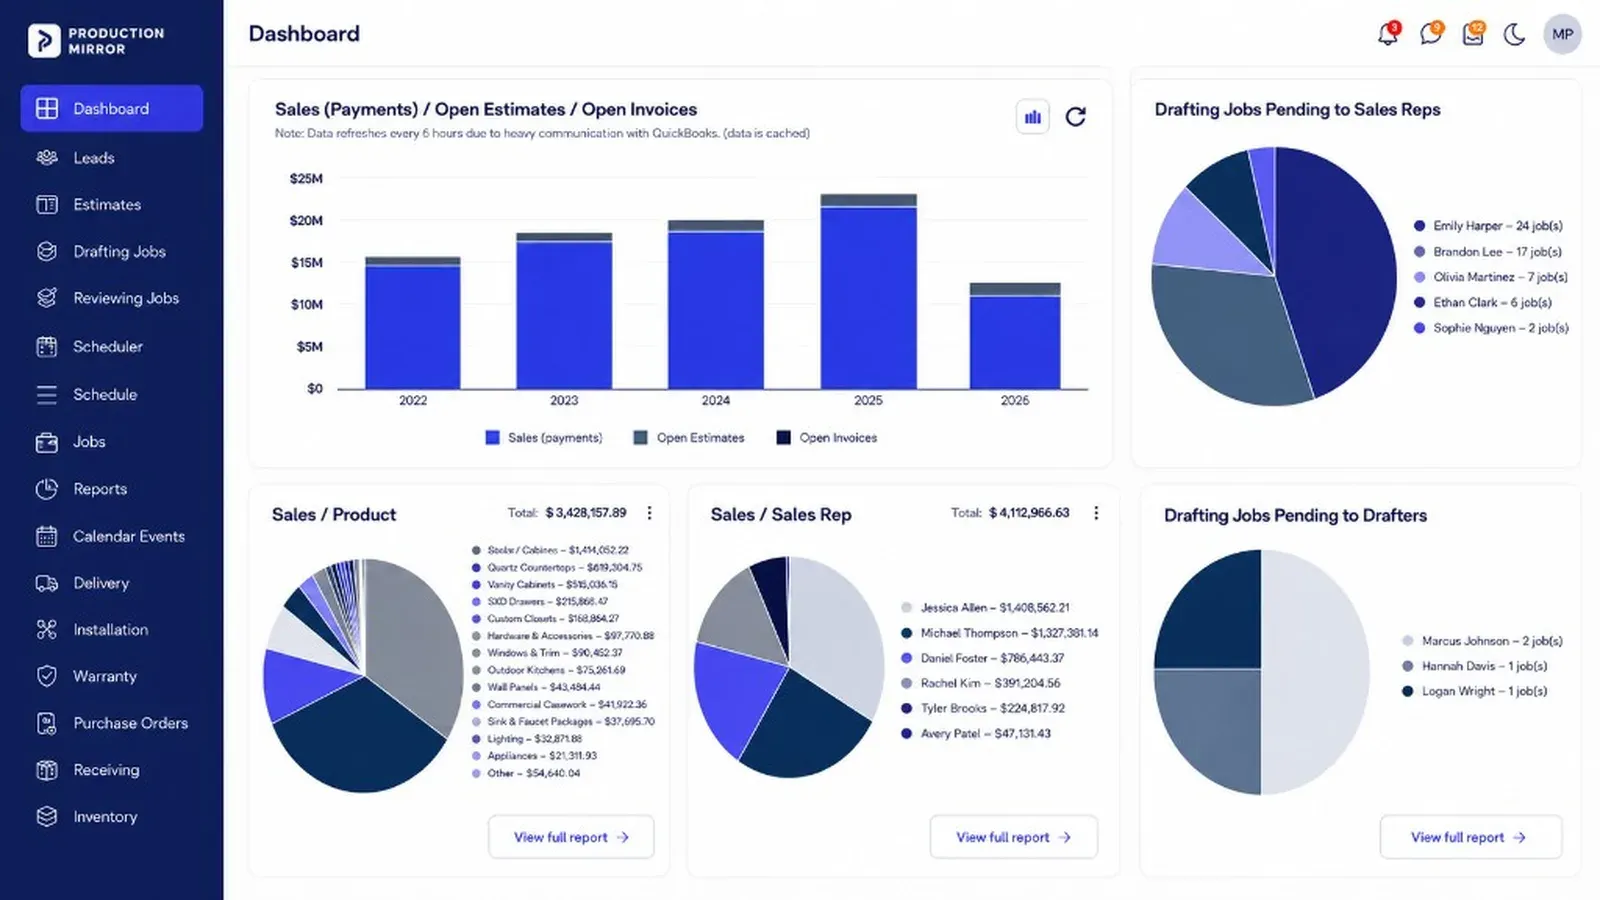Select Lighting legend entry
The height and width of the screenshot is (900, 1600).
point(527,739)
